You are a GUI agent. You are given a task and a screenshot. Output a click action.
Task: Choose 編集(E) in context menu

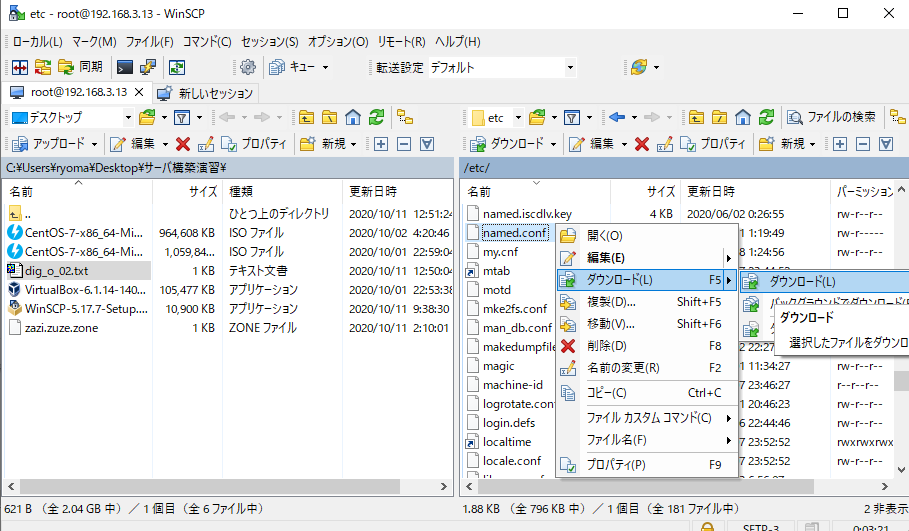pos(646,257)
